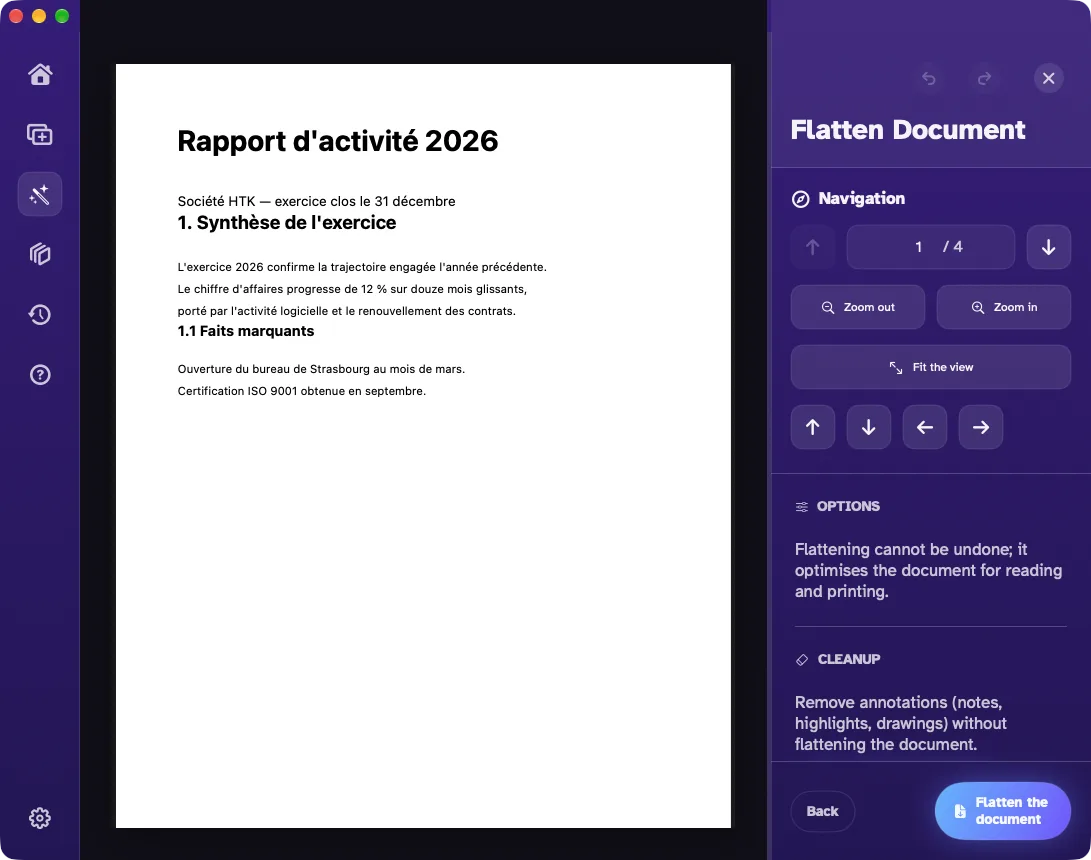Pan the view right

(980, 427)
